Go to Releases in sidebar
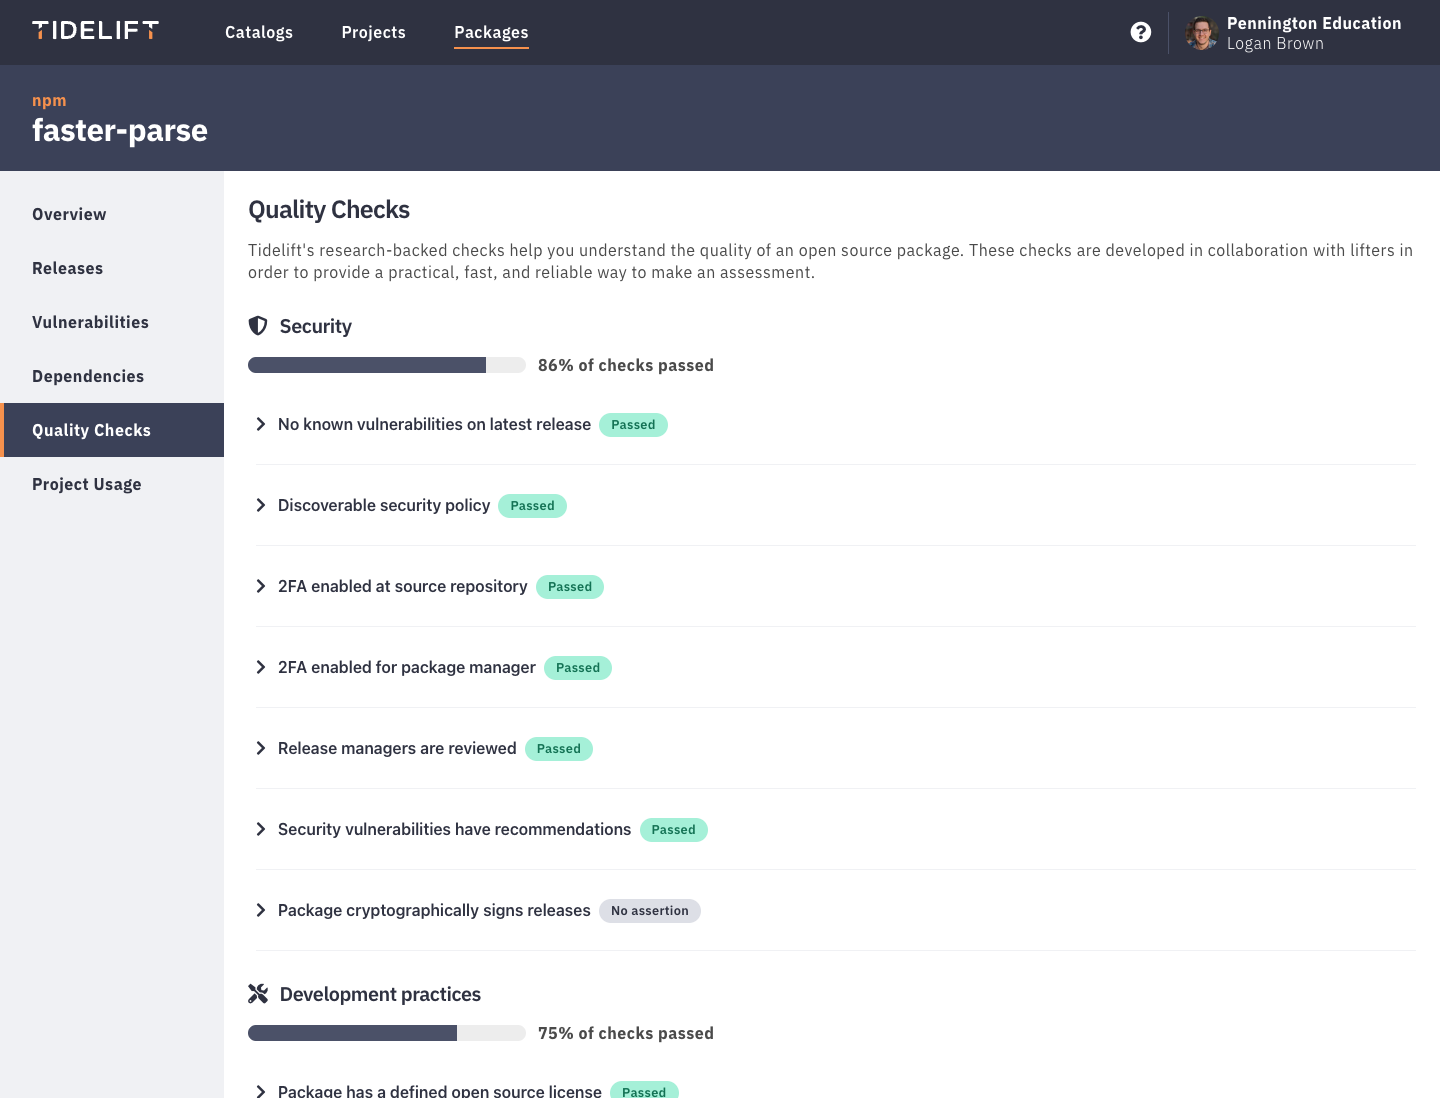1440x1098 pixels. point(112,268)
